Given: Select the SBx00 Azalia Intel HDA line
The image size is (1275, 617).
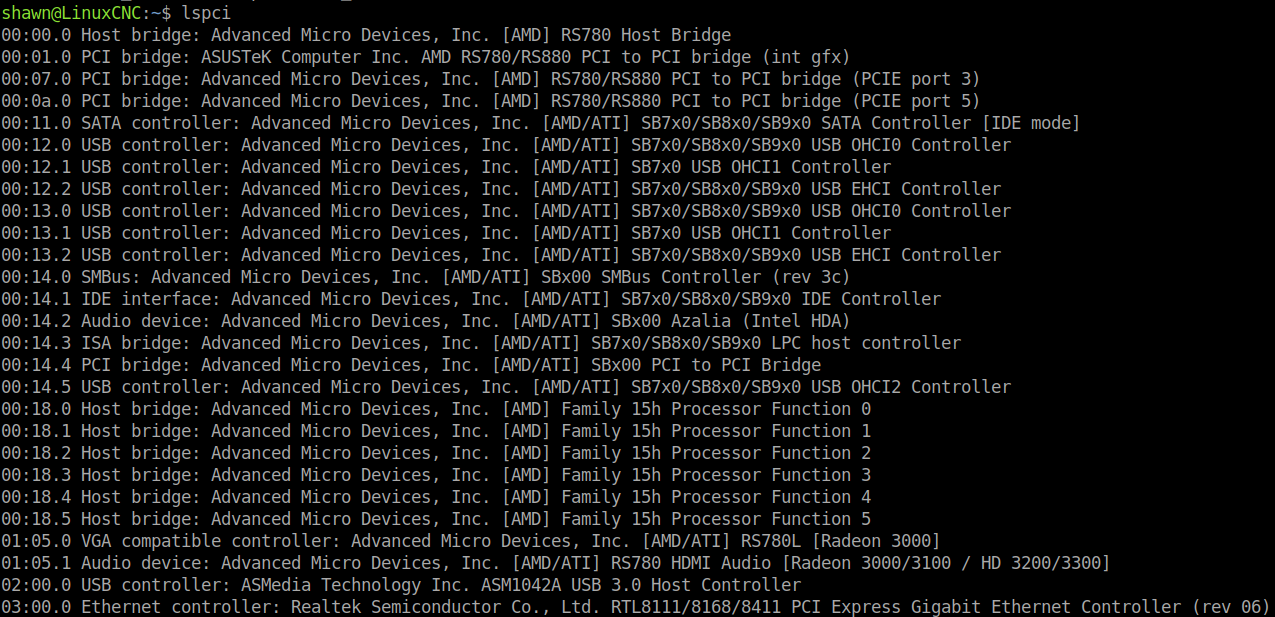Looking at the screenshot, I should [x=426, y=321].
